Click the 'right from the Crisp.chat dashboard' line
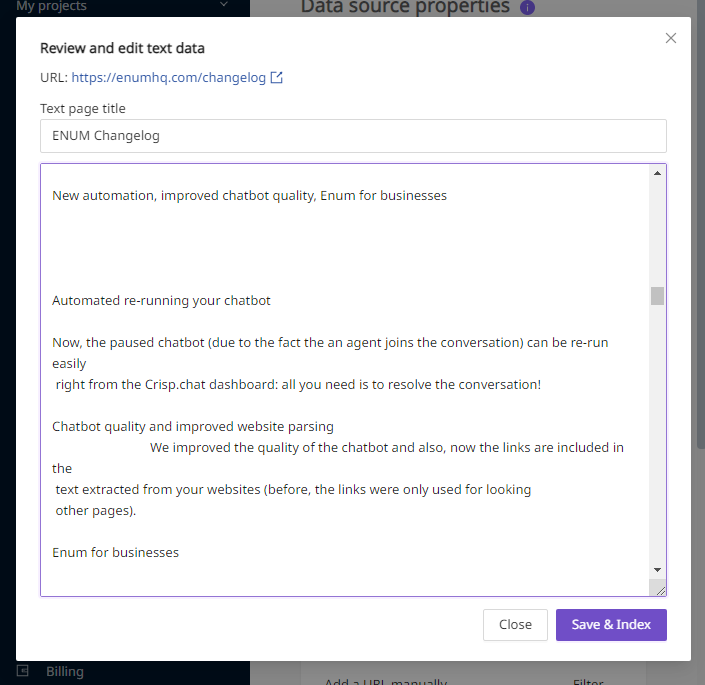705x685 pixels. pyautogui.click(x=298, y=385)
